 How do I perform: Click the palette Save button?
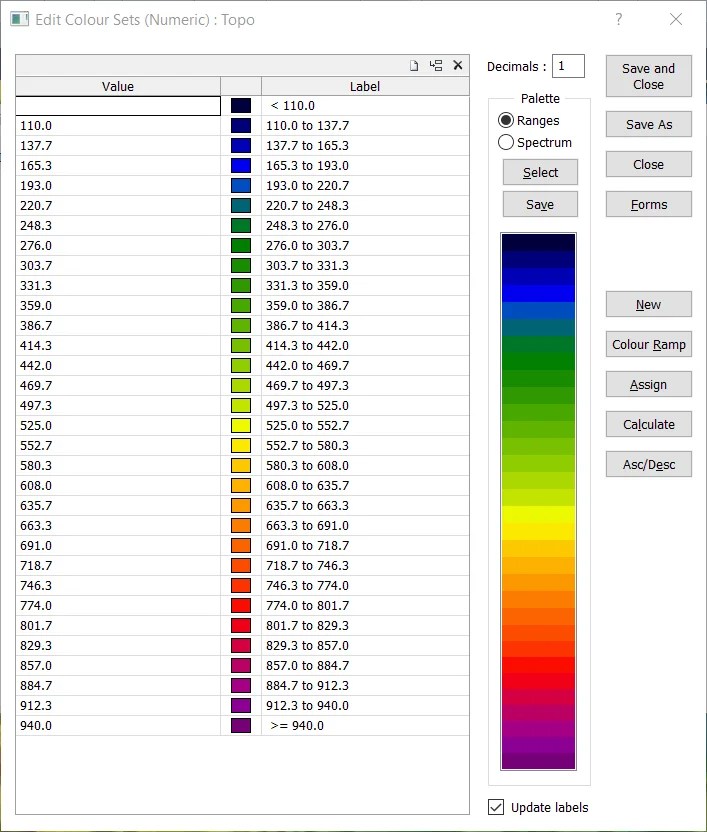point(540,204)
